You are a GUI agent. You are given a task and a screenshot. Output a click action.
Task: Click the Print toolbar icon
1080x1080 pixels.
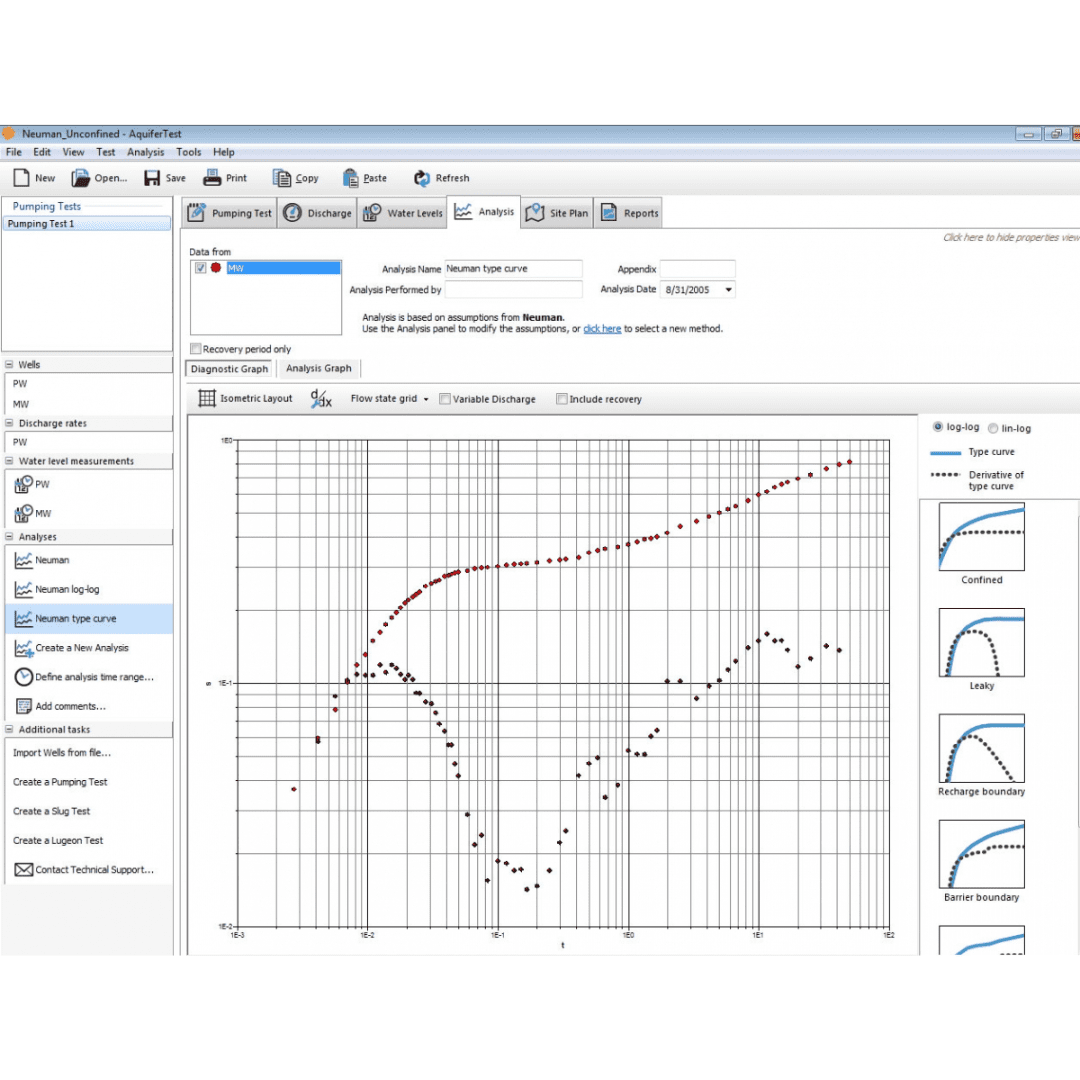point(212,178)
